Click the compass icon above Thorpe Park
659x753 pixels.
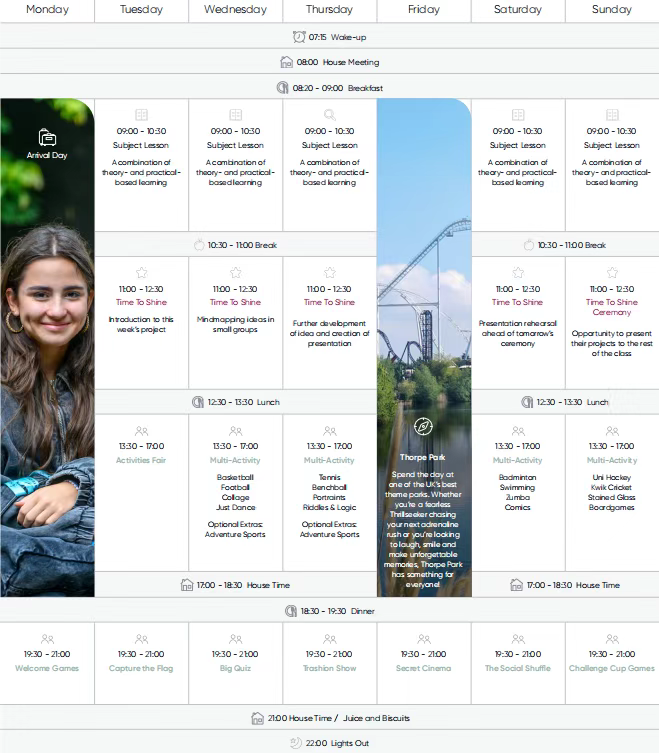[423, 427]
